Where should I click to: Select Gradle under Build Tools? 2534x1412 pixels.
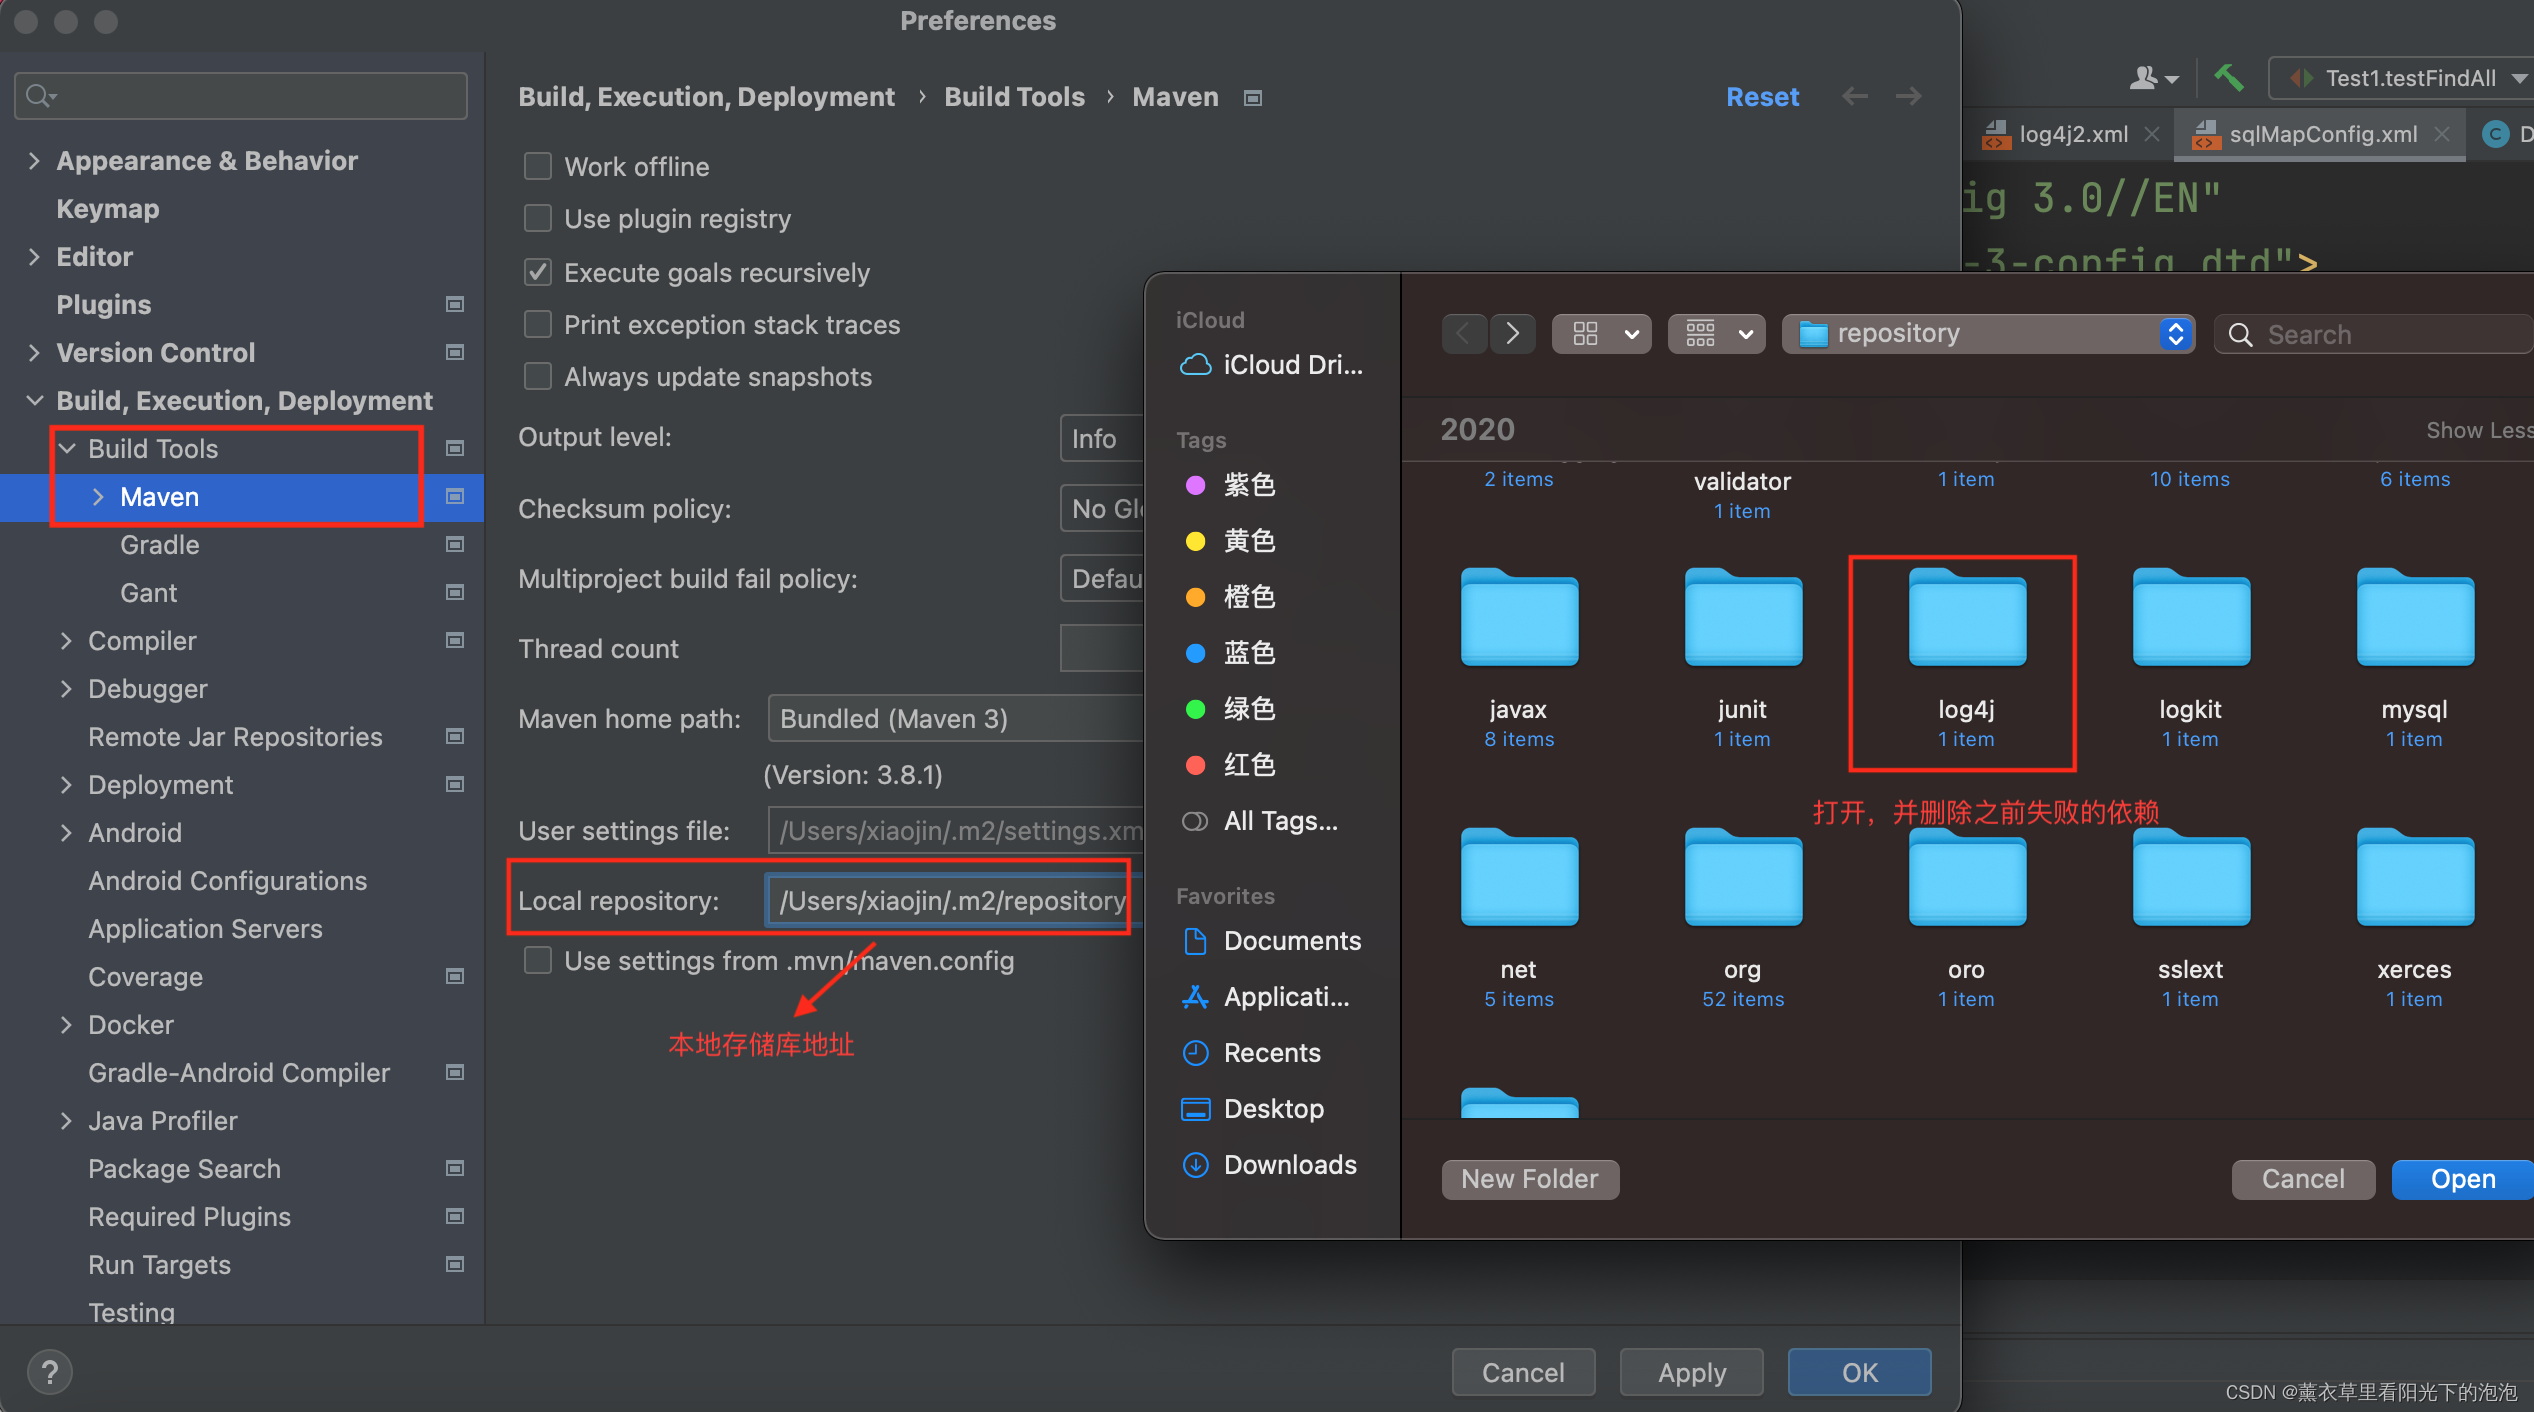coord(158,544)
